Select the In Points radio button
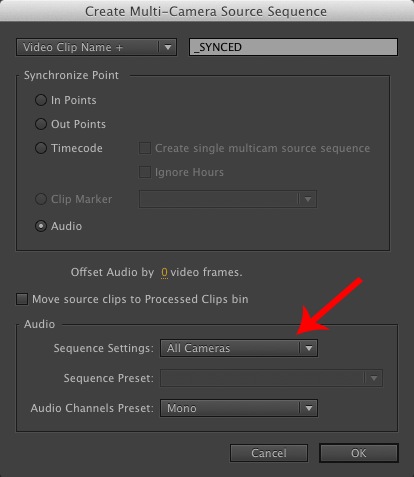 coord(41,100)
